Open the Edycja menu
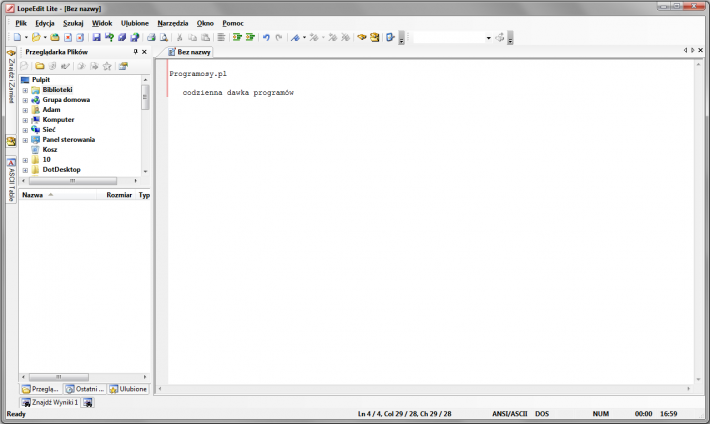Image resolution: width=710 pixels, height=424 pixels. [x=45, y=23]
